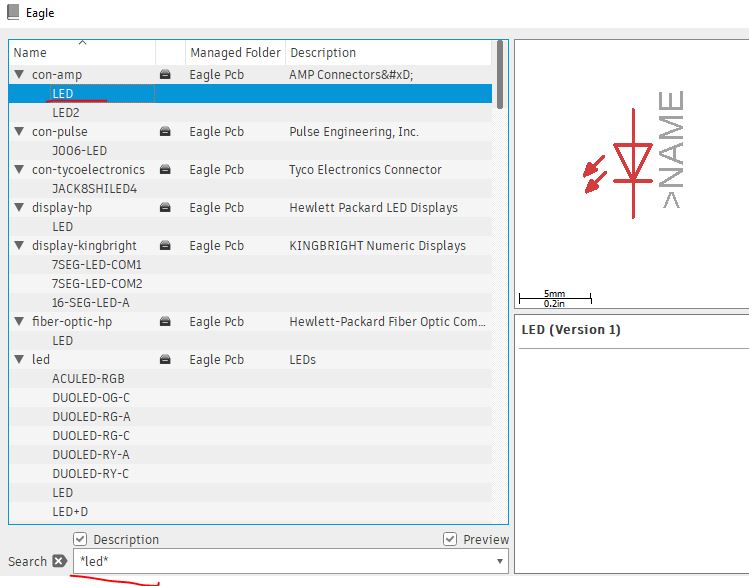Select the 7SEG-LED-COM1 device
This screenshot has height=586, width=749.
[96, 265]
